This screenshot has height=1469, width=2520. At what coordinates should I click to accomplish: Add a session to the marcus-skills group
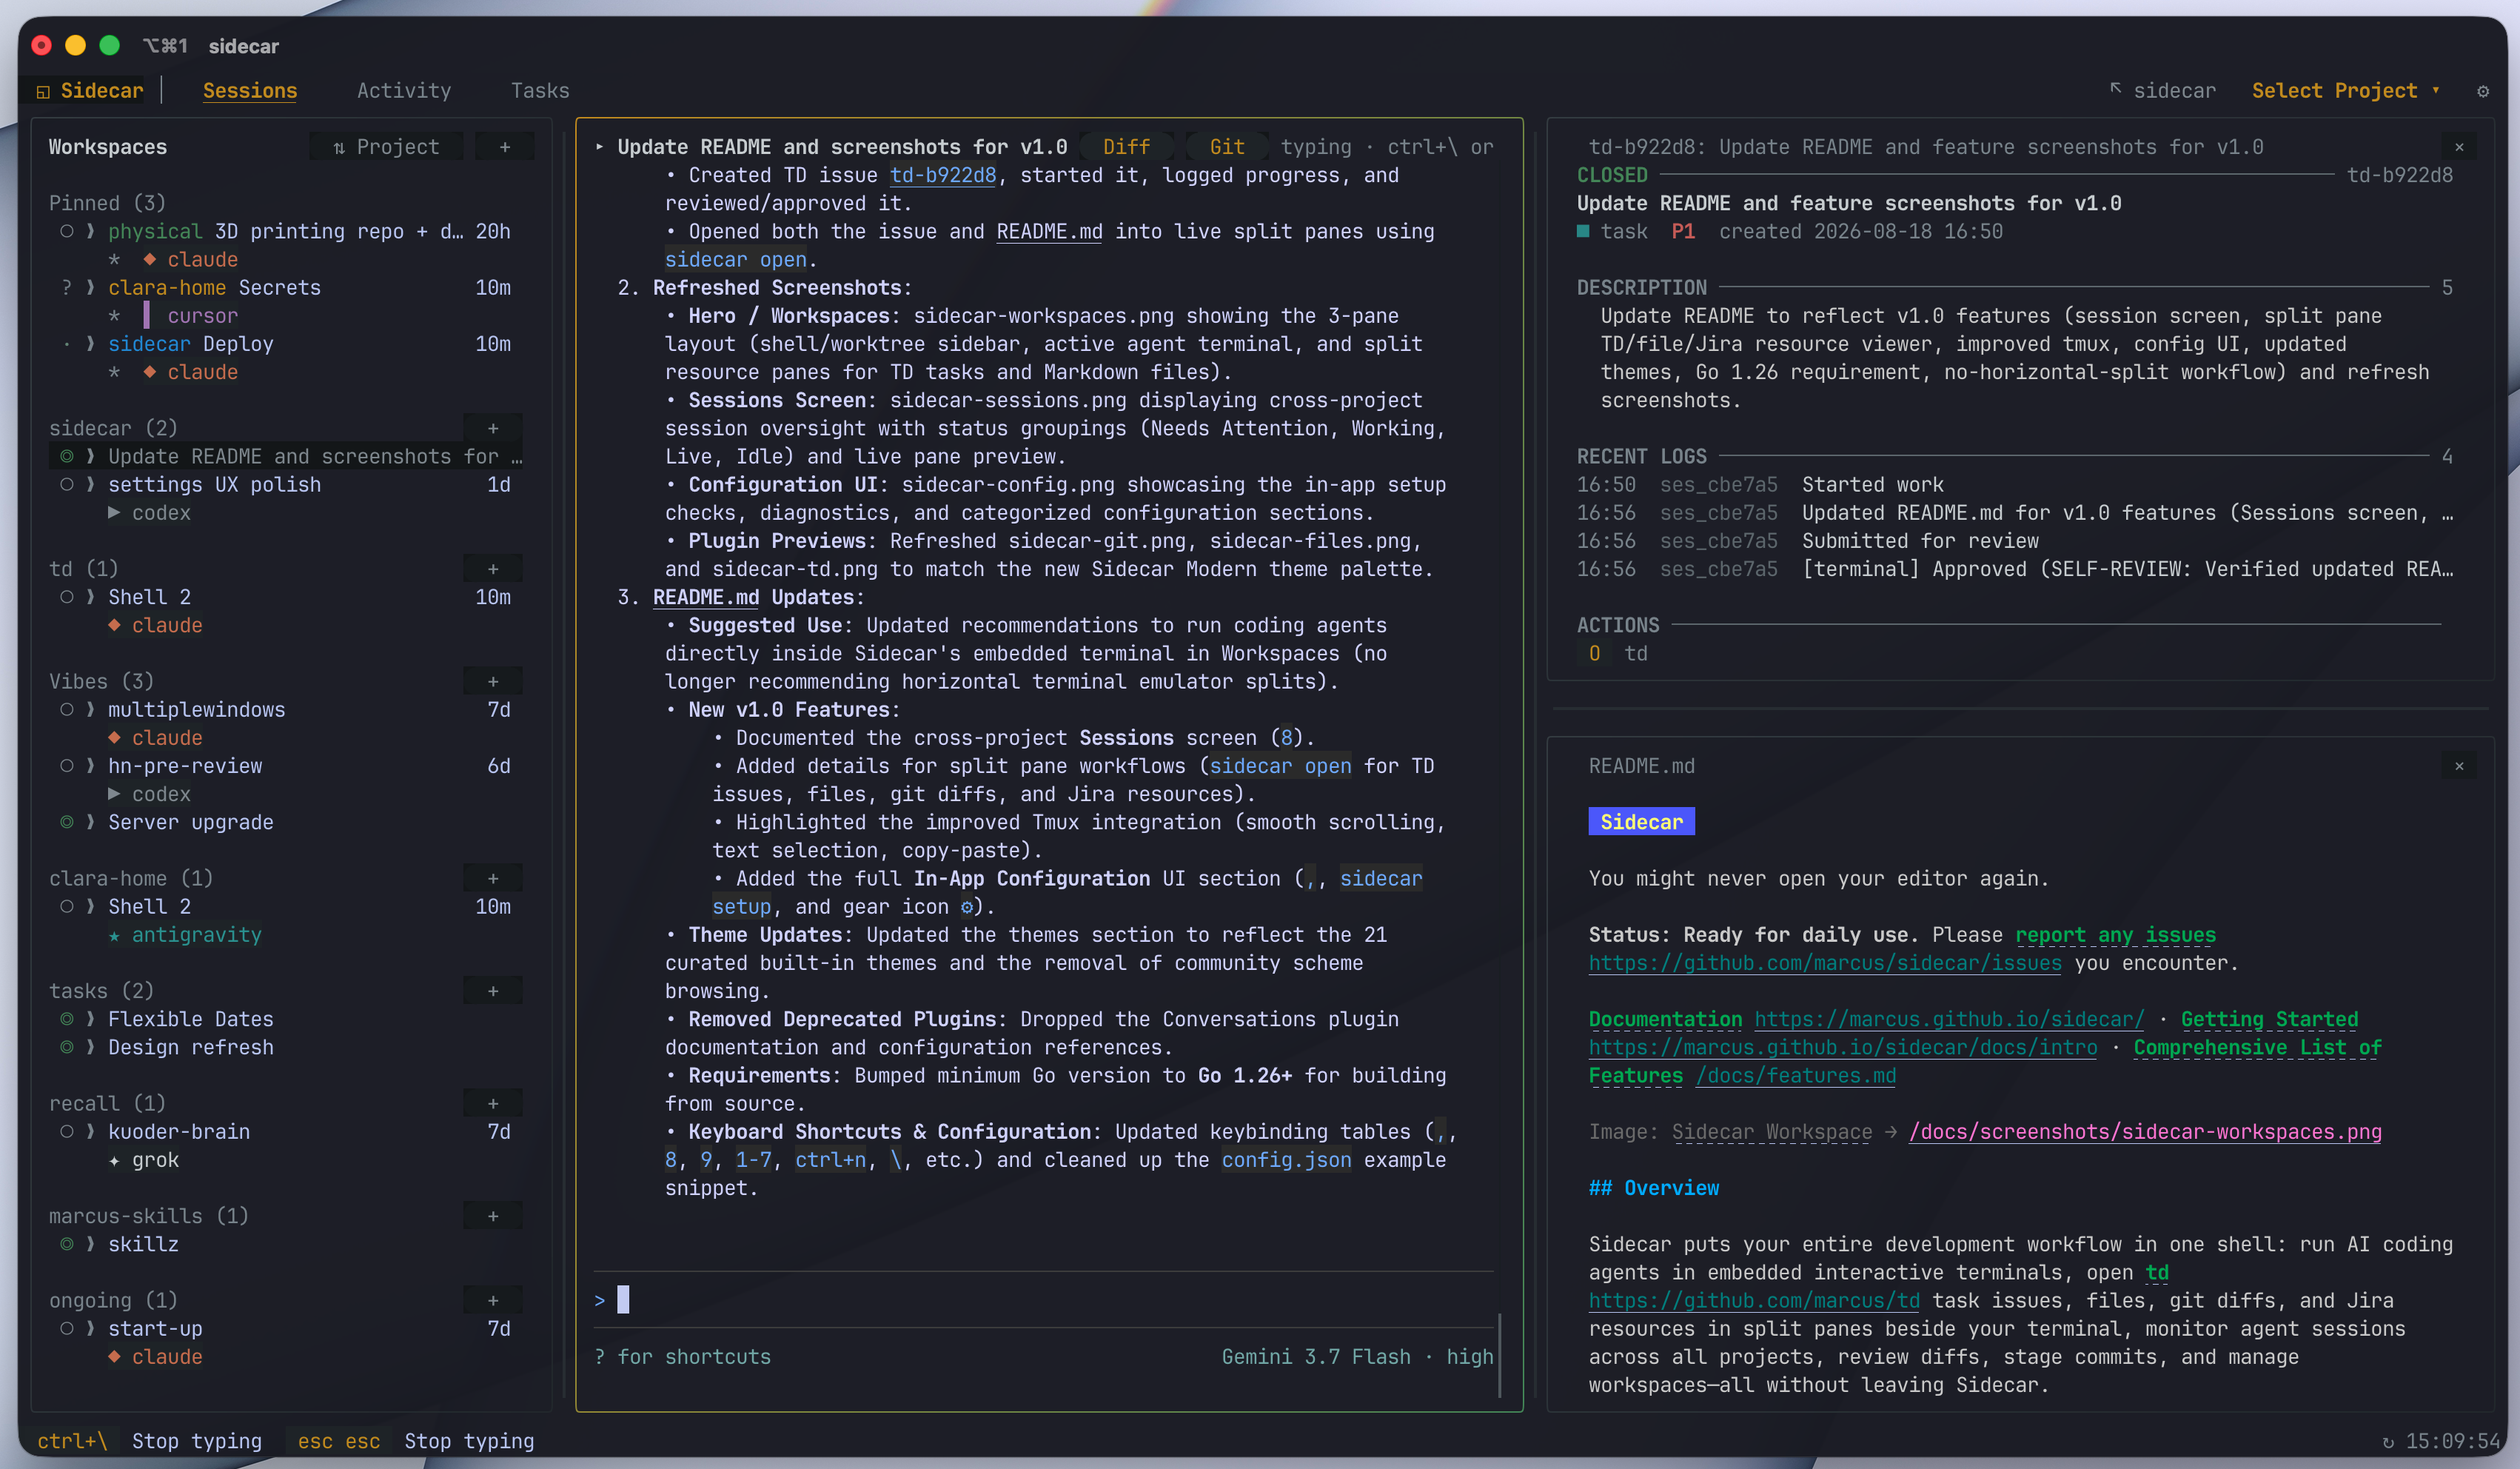(493, 1216)
